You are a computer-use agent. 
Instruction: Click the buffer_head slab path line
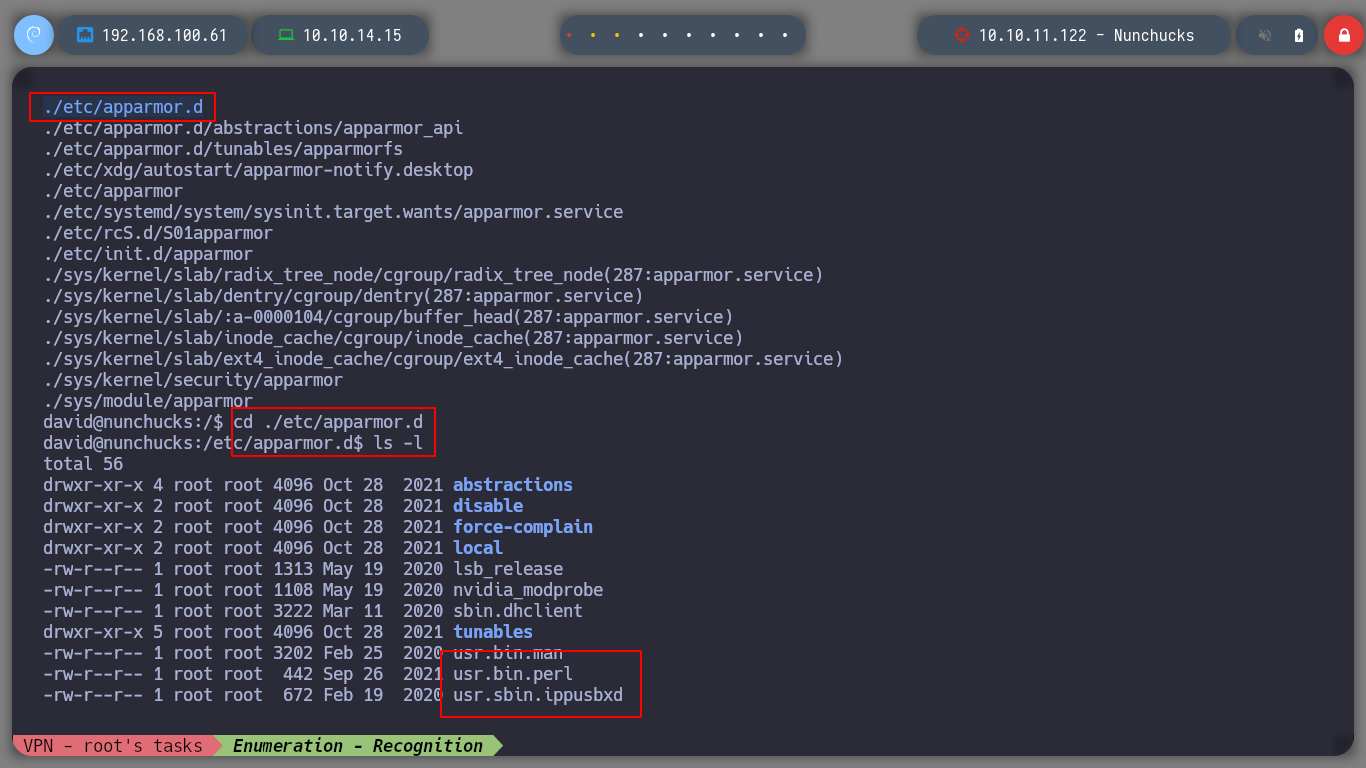pos(388,317)
